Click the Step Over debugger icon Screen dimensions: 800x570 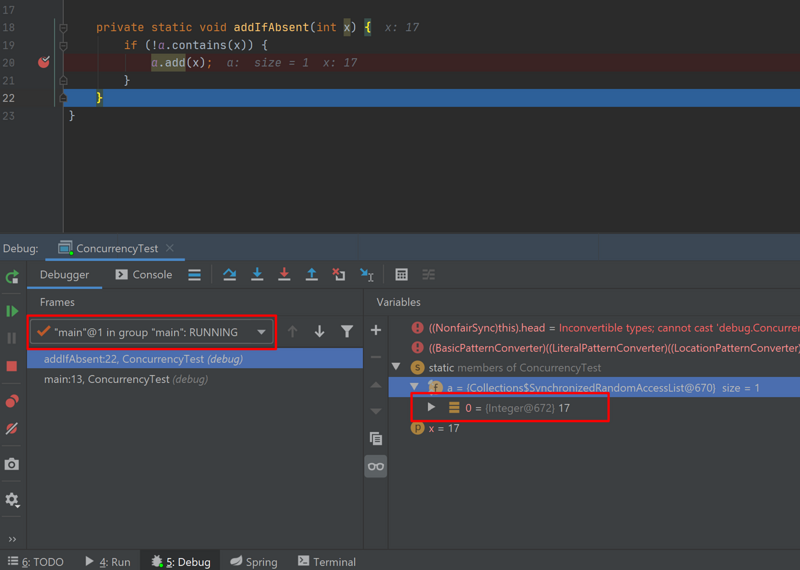tap(230, 275)
